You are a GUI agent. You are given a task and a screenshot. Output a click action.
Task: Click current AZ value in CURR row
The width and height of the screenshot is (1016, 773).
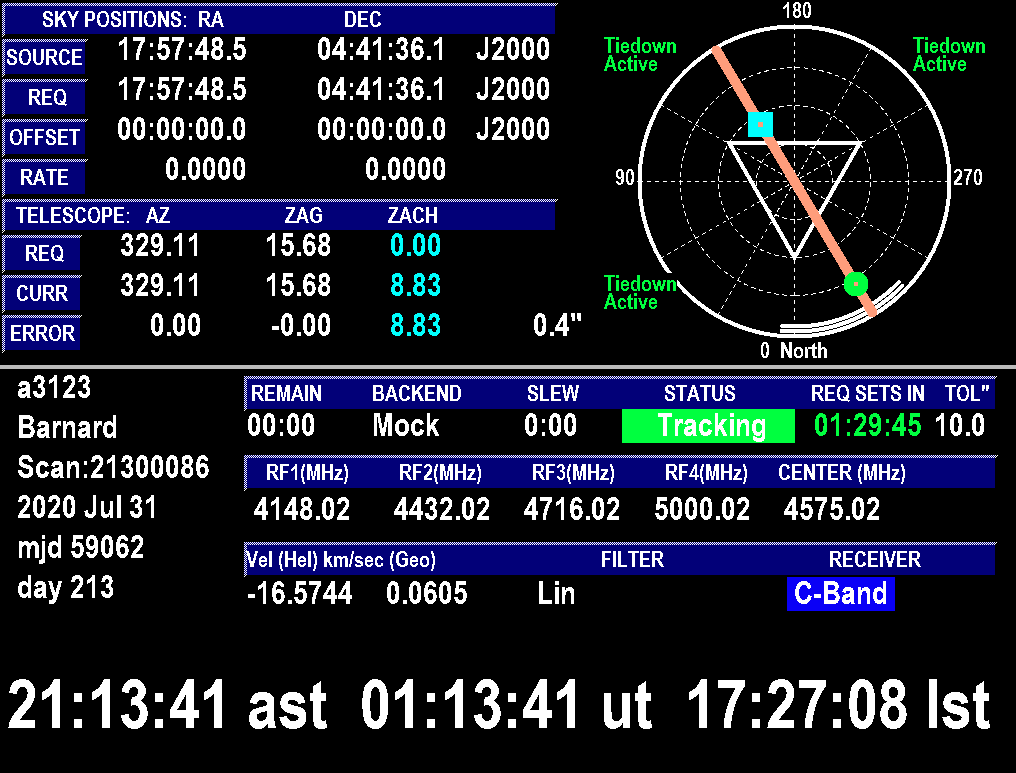(160, 286)
